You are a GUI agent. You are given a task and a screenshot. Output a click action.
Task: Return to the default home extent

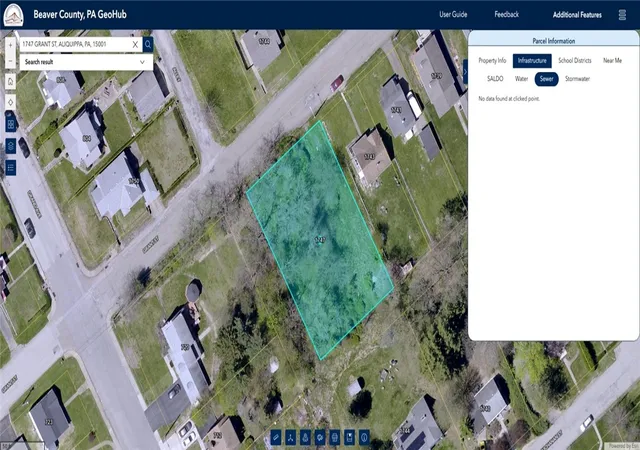(11, 82)
